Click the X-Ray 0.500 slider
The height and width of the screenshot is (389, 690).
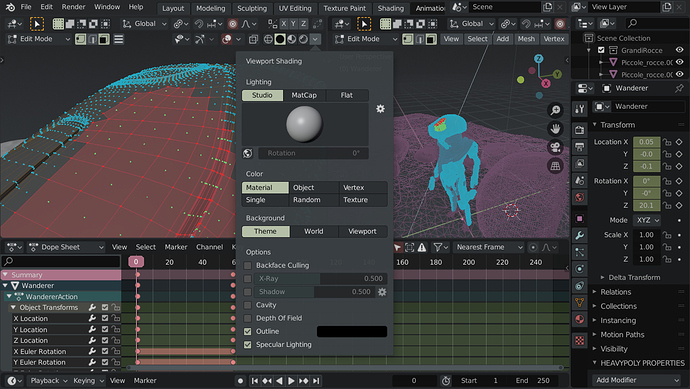[x=321, y=279]
